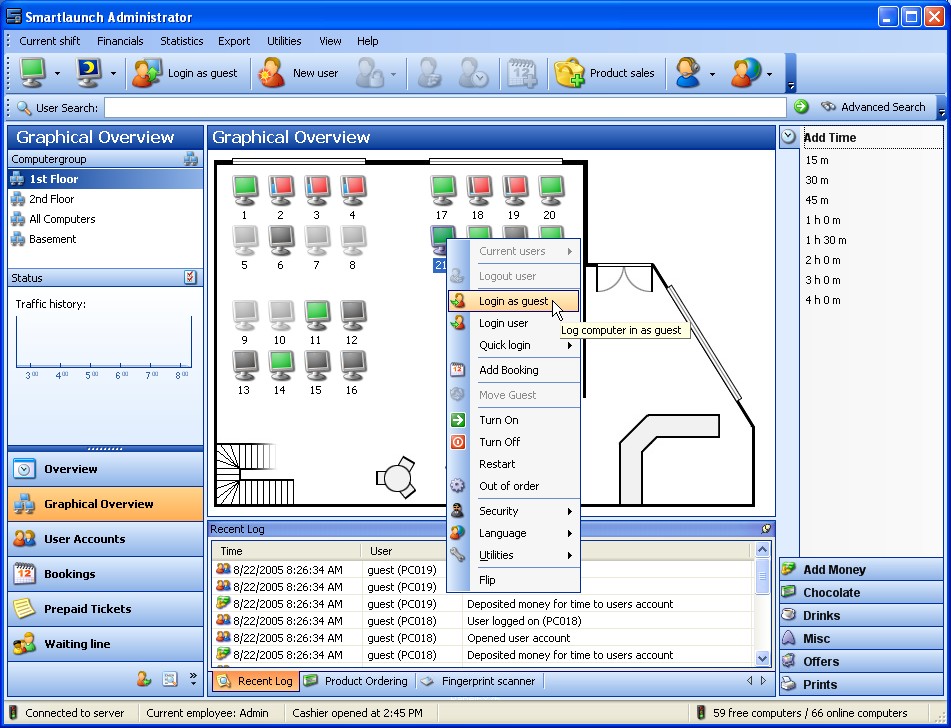Viewport: 951px width, 728px height.
Task: Open the Export menu
Action: click(x=234, y=41)
